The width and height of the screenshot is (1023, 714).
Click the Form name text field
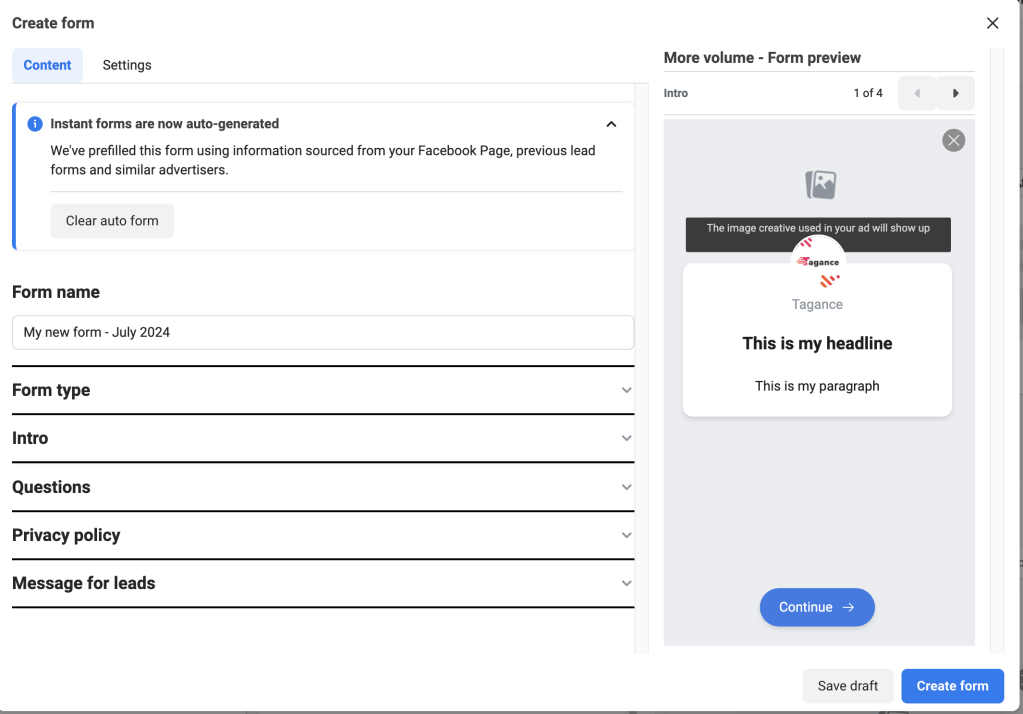[322, 332]
